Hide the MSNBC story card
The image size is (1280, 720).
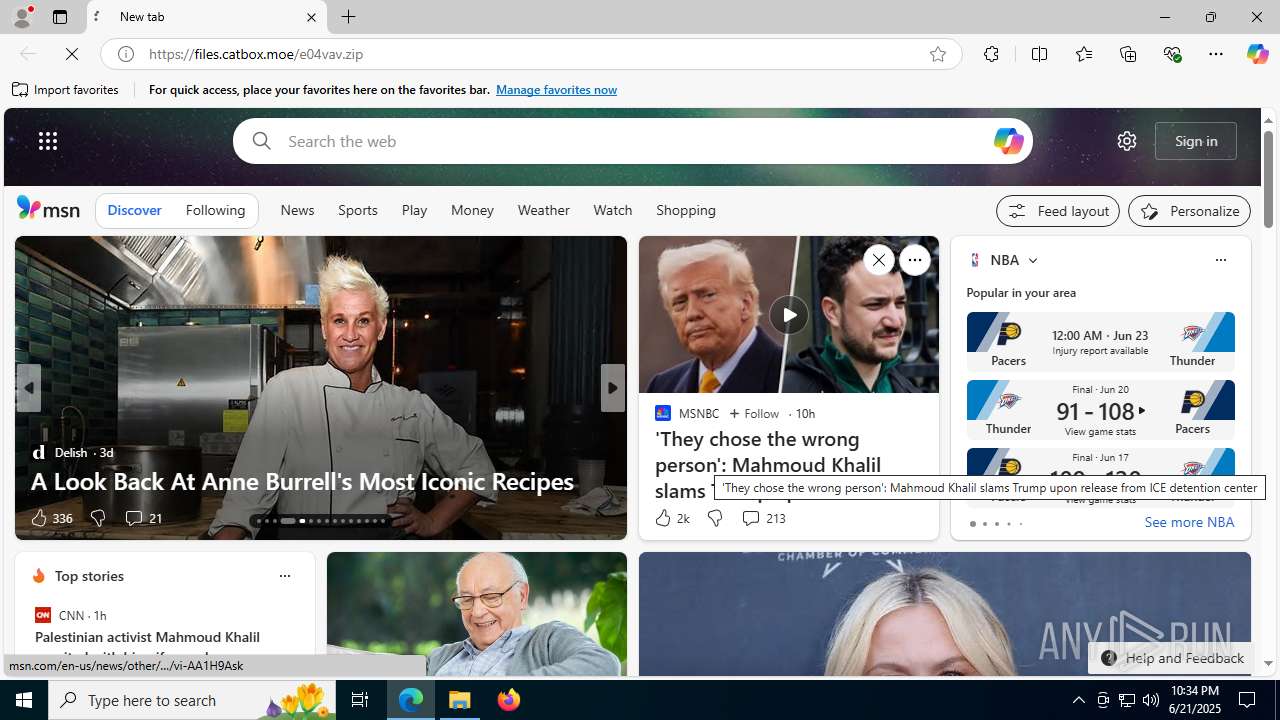tap(878, 260)
